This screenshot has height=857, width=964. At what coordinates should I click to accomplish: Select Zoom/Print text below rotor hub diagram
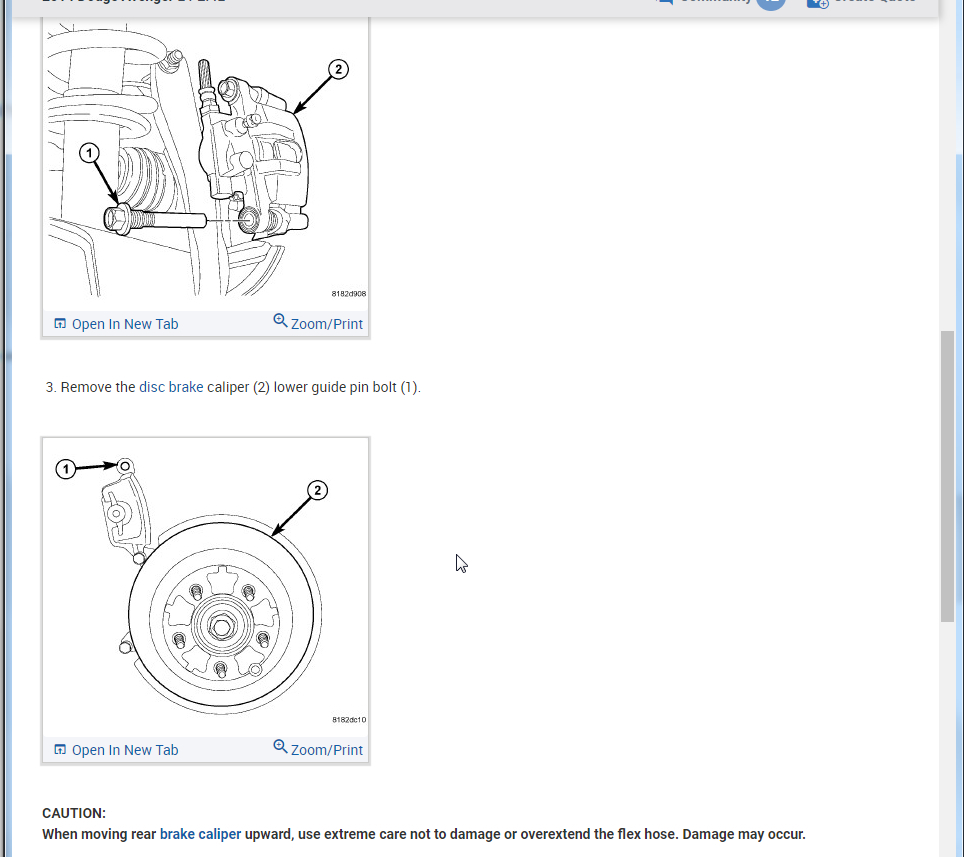click(x=326, y=750)
